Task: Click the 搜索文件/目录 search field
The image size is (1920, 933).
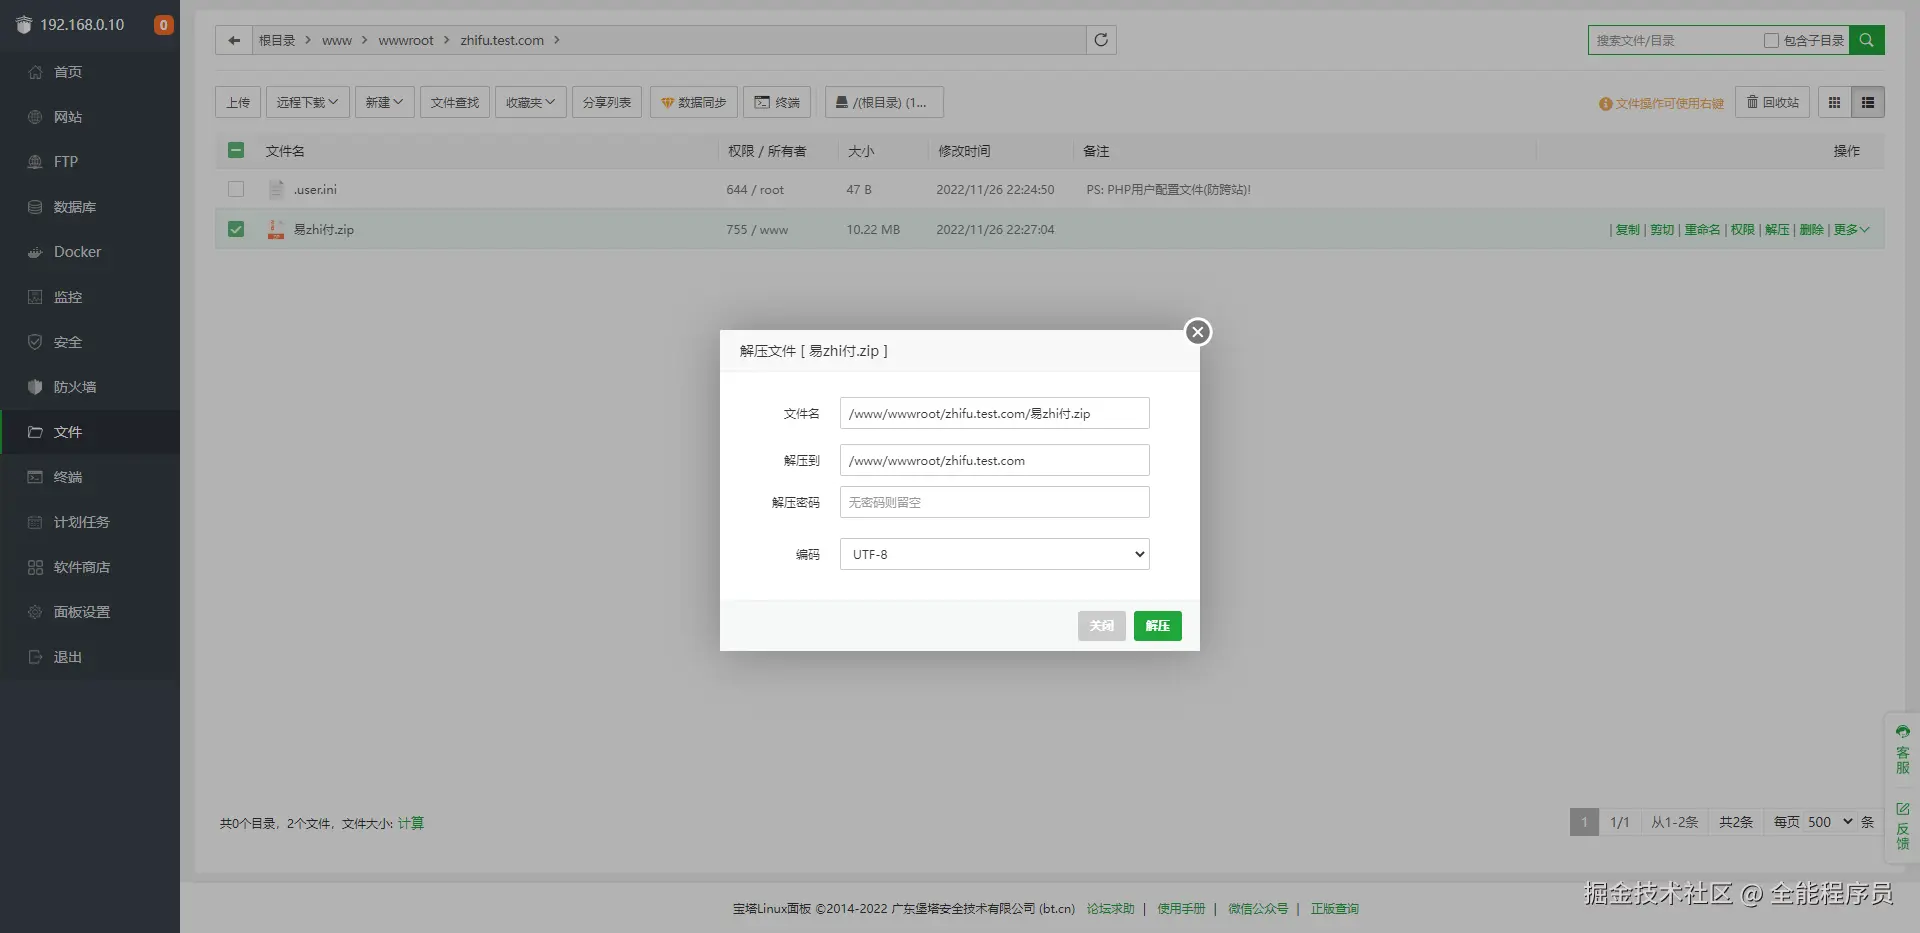Action: click(1675, 41)
